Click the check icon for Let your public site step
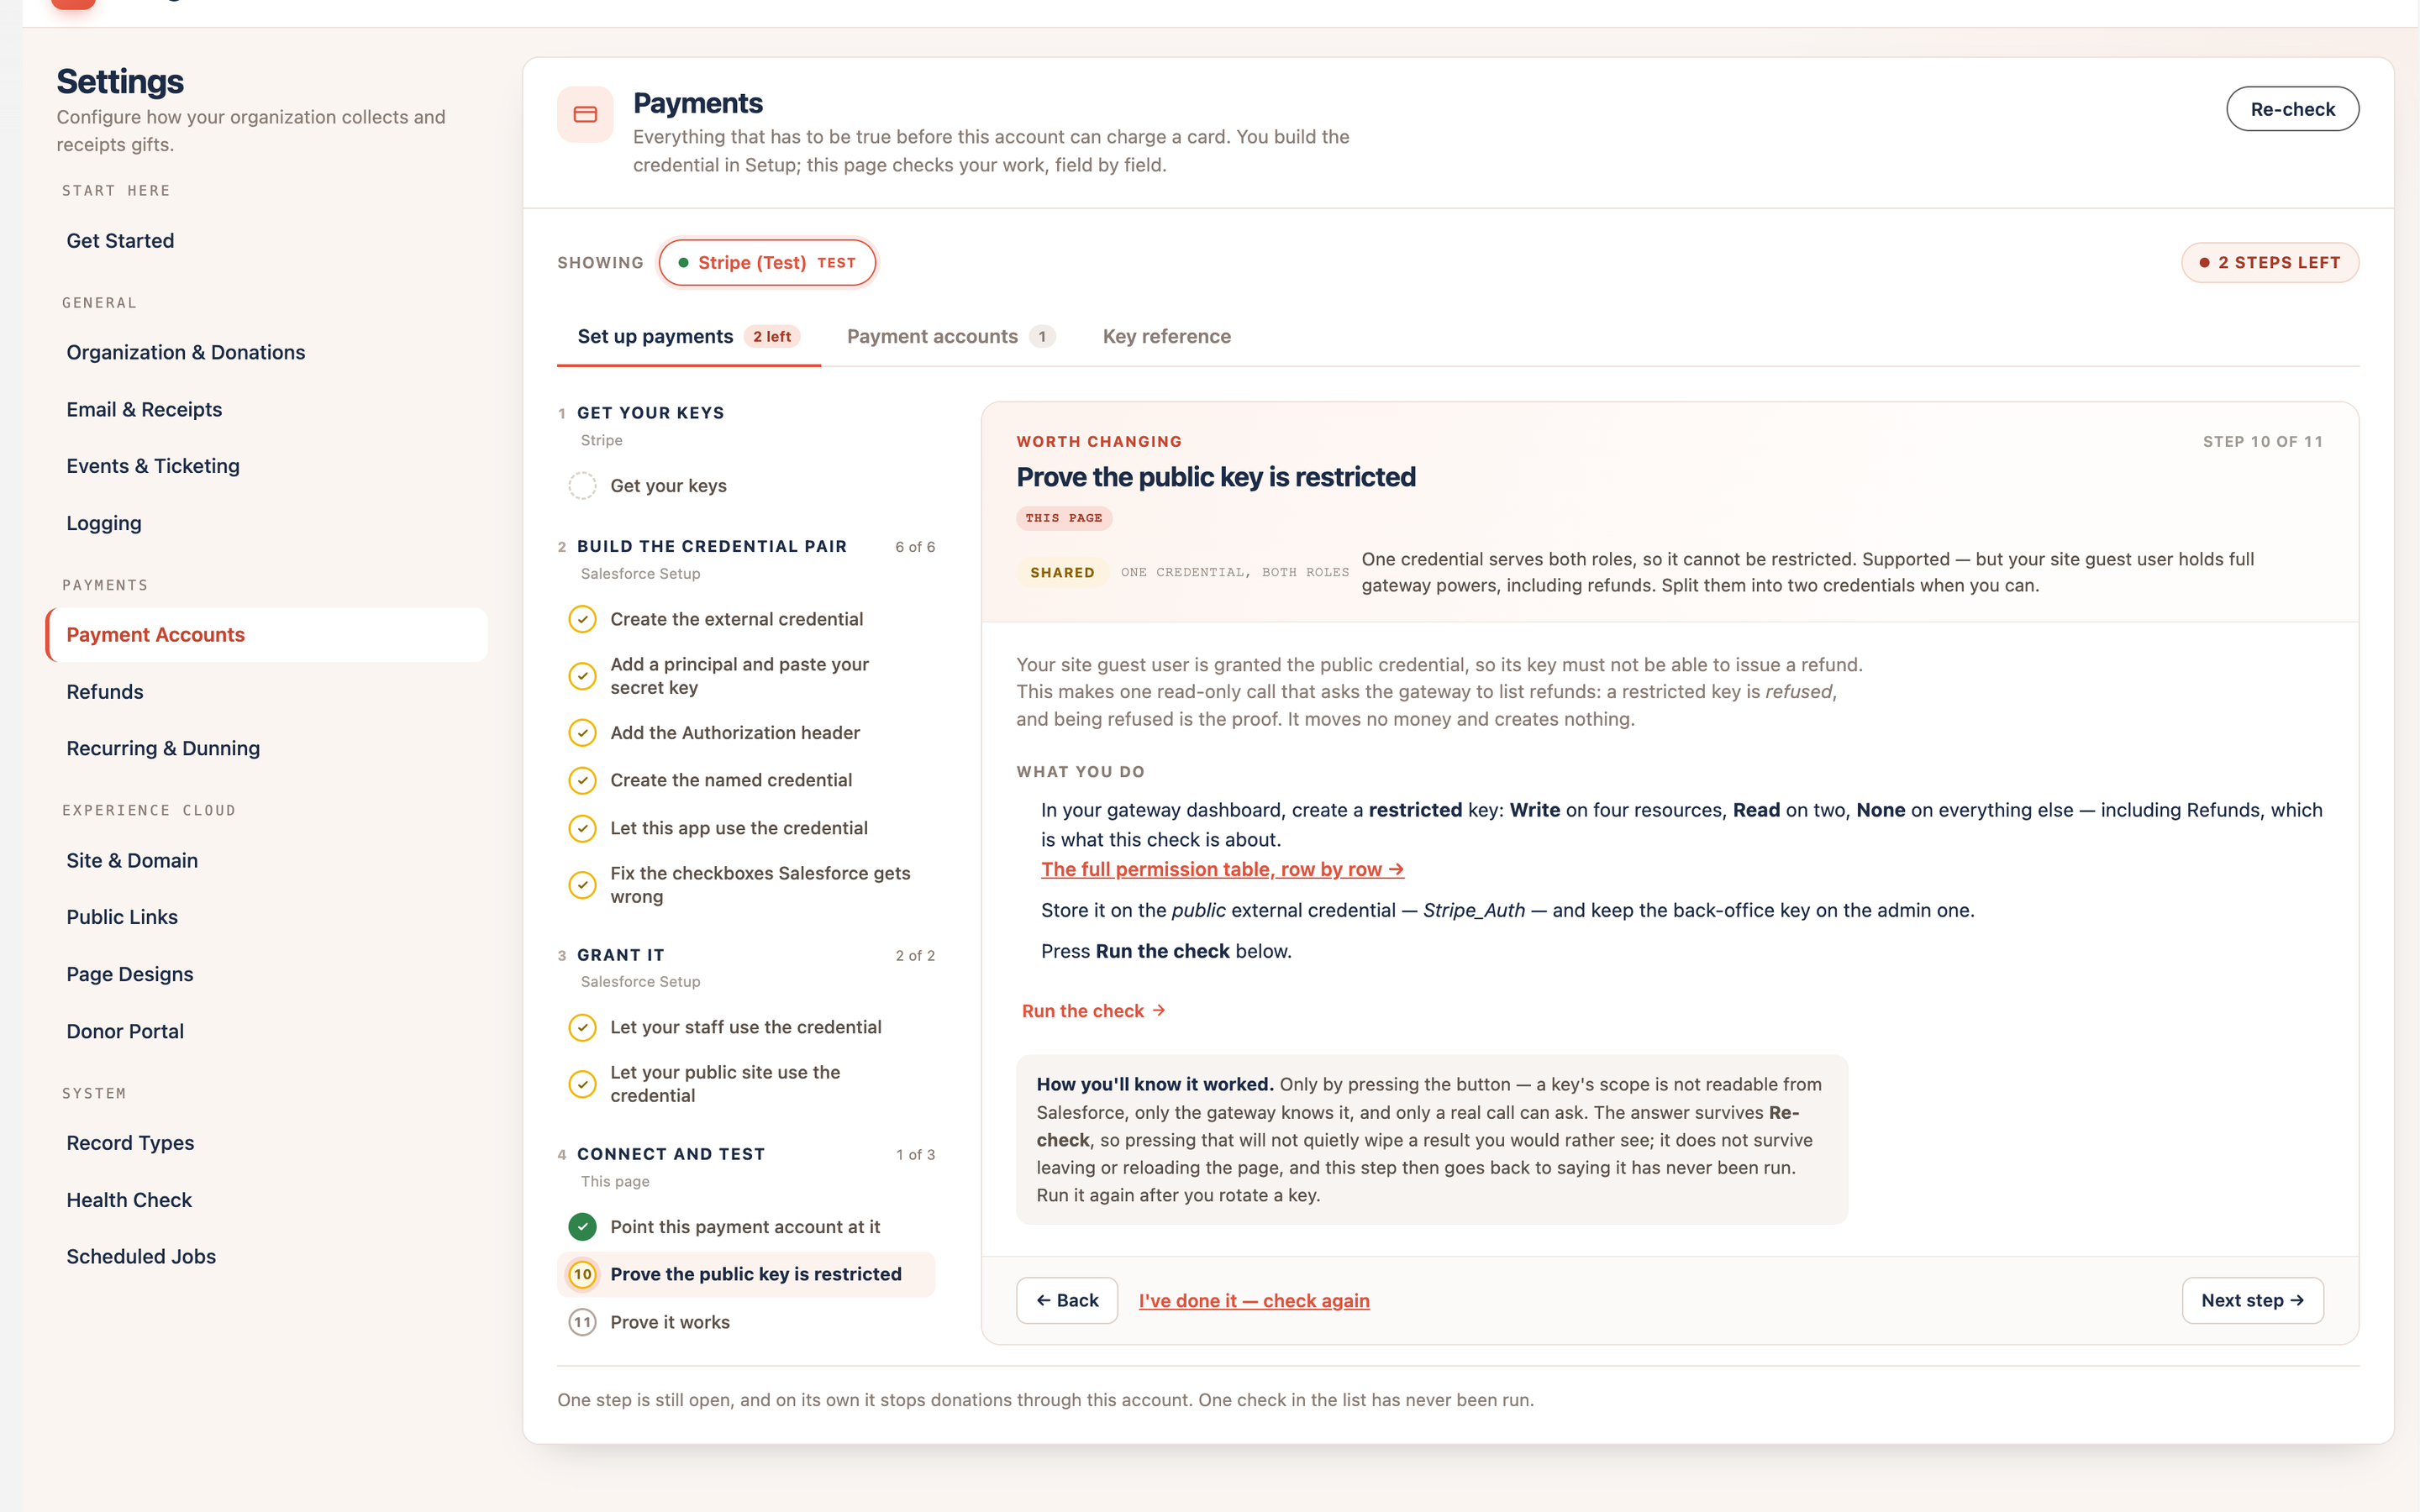 click(582, 1084)
